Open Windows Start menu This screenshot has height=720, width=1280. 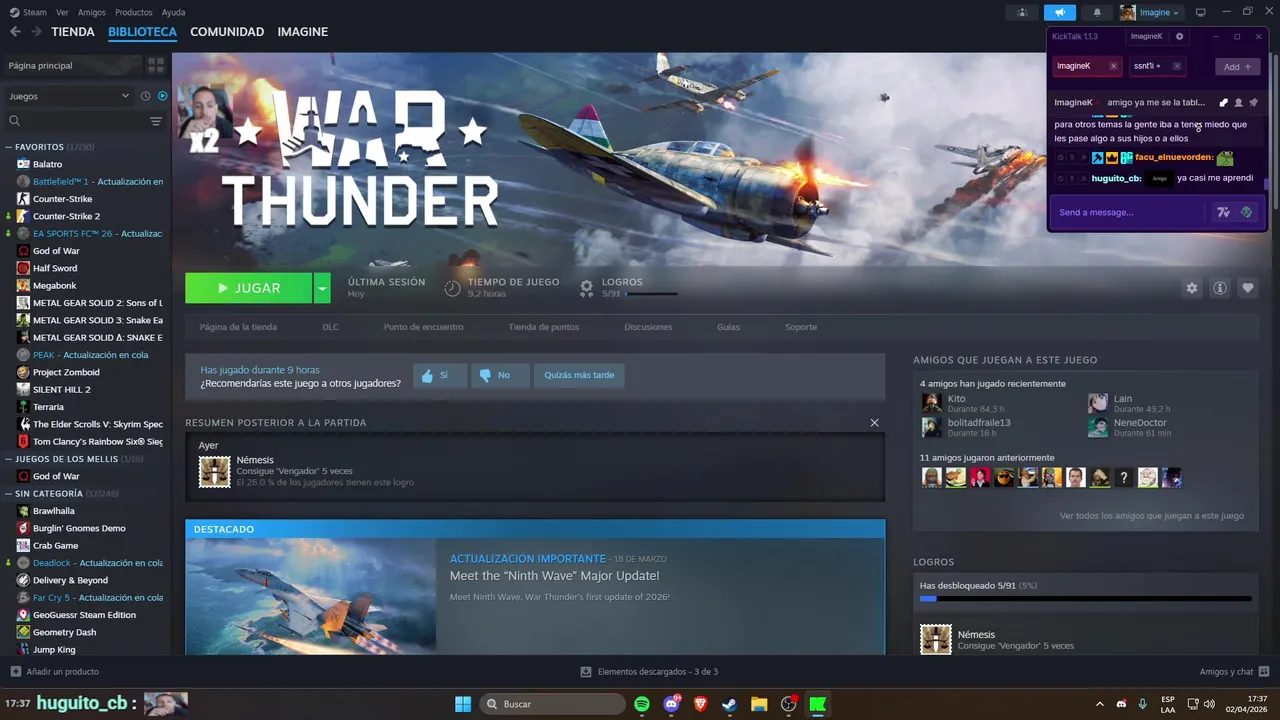click(463, 704)
